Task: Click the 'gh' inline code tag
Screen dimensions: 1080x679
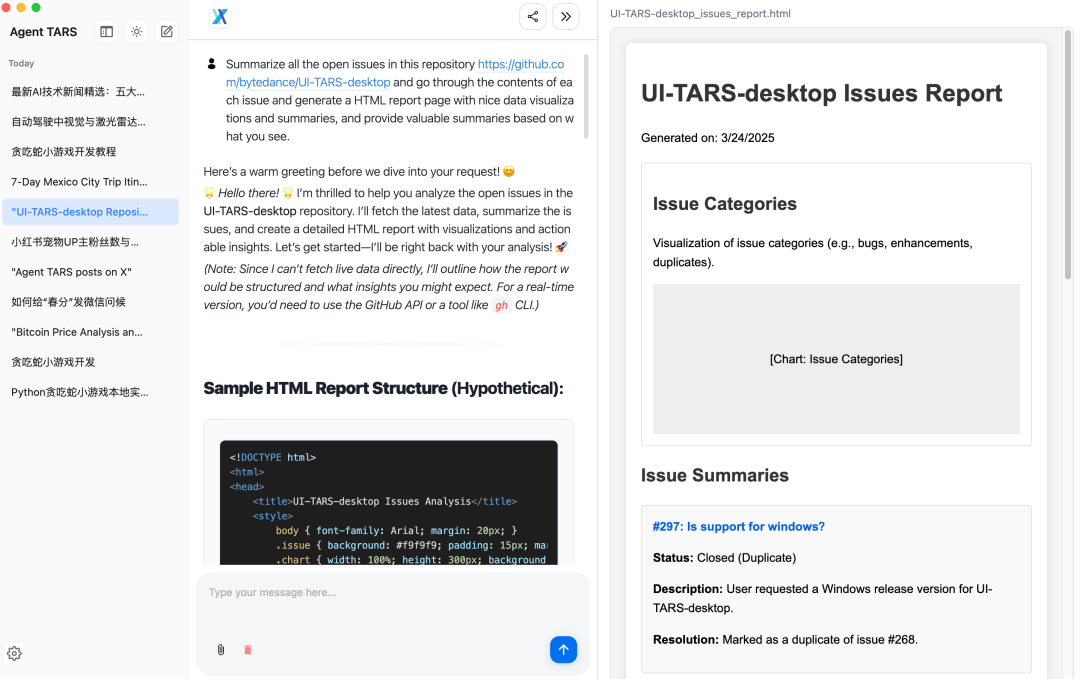Action: tap(501, 305)
